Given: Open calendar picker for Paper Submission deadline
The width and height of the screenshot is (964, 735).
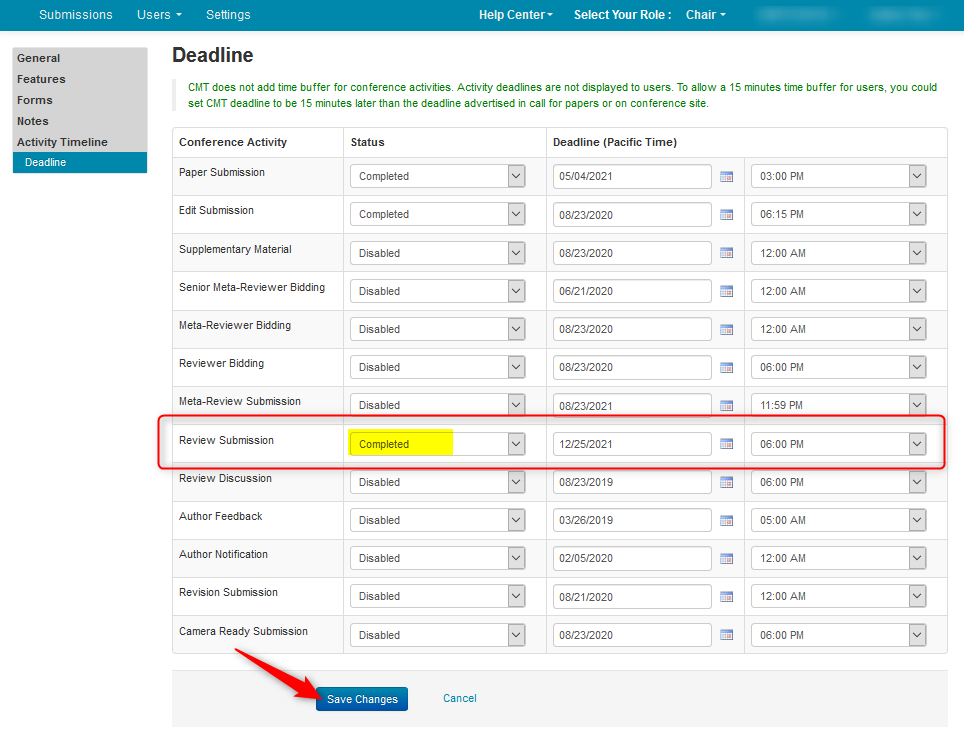Looking at the screenshot, I should point(727,177).
